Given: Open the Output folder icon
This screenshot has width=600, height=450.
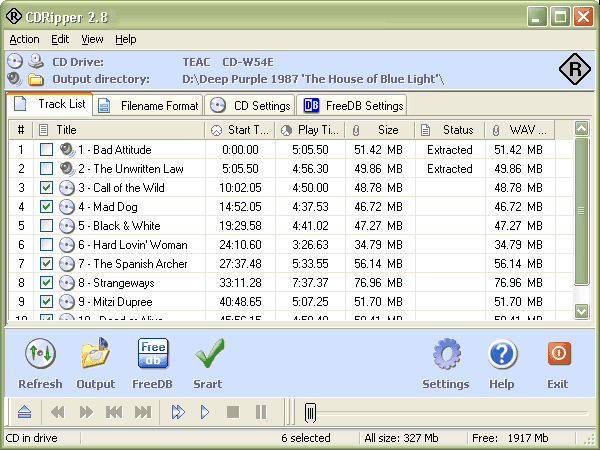Looking at the screenshot, I should pos(96,355).
